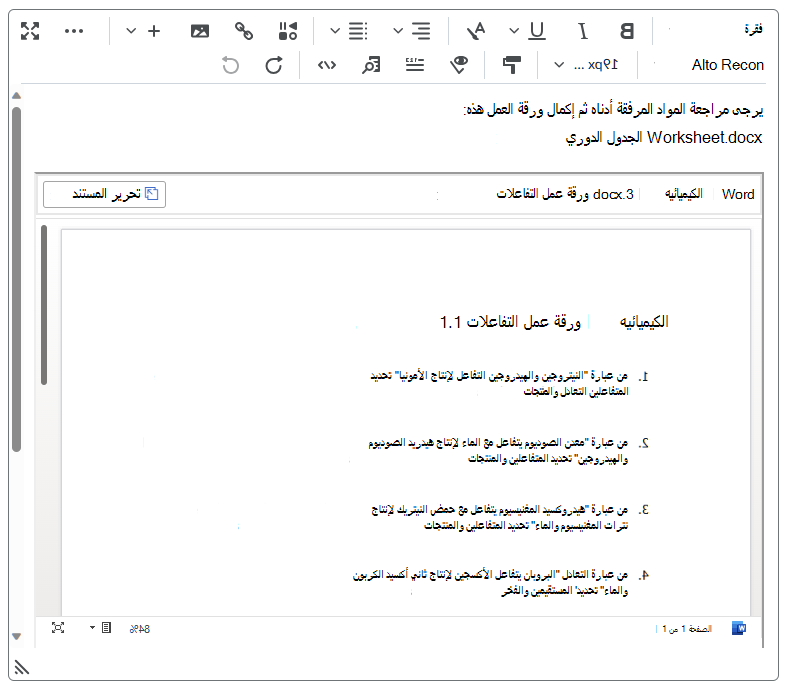
Task: Toggle italic formatting
Action: tap(582, 31)
